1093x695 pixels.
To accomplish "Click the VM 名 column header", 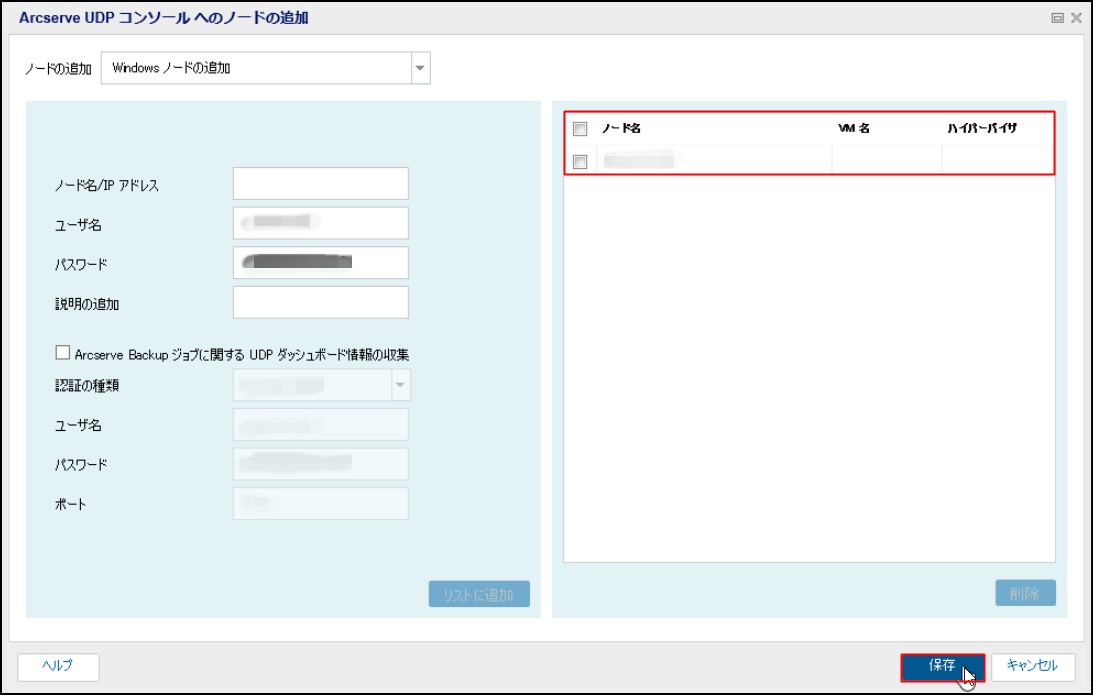I will (854, 128).
